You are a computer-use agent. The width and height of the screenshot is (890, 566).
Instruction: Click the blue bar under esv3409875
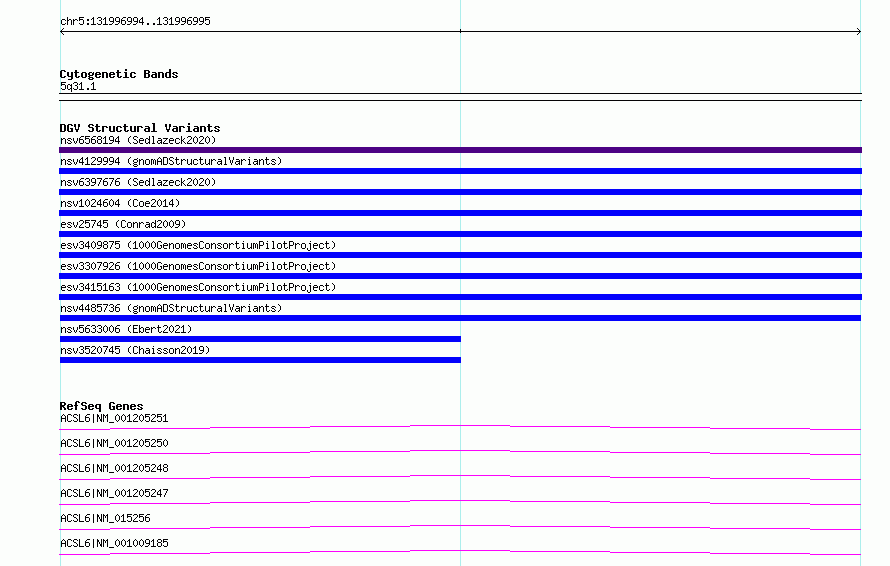click(x=460, y=255)
